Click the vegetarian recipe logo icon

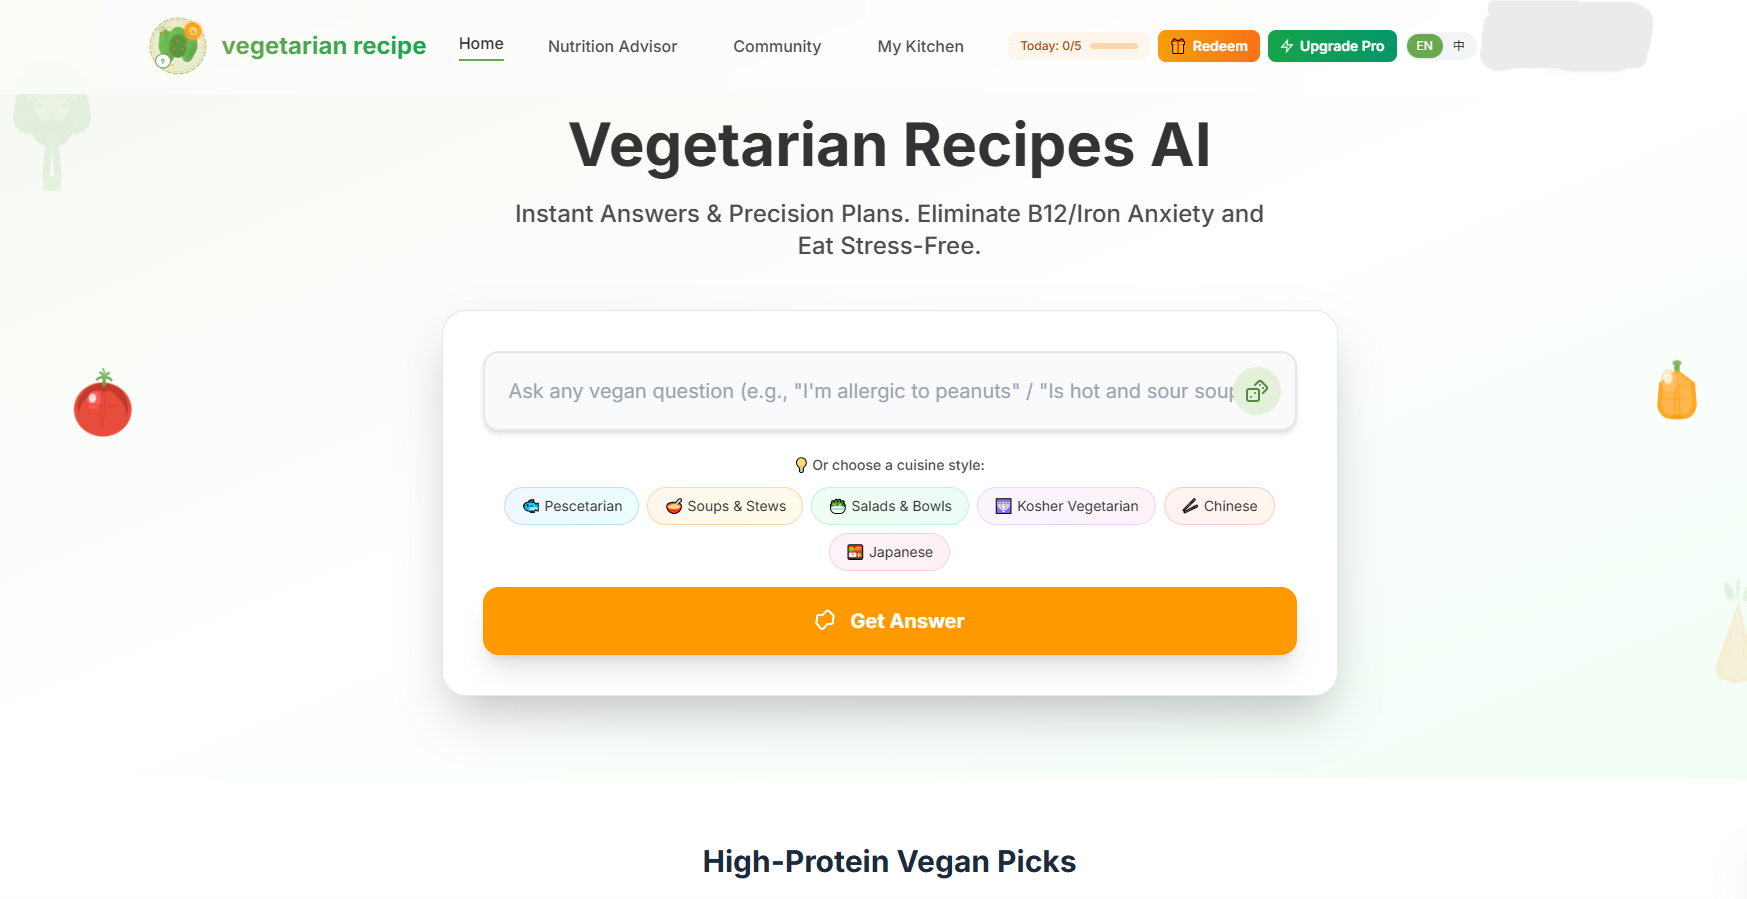177,45
